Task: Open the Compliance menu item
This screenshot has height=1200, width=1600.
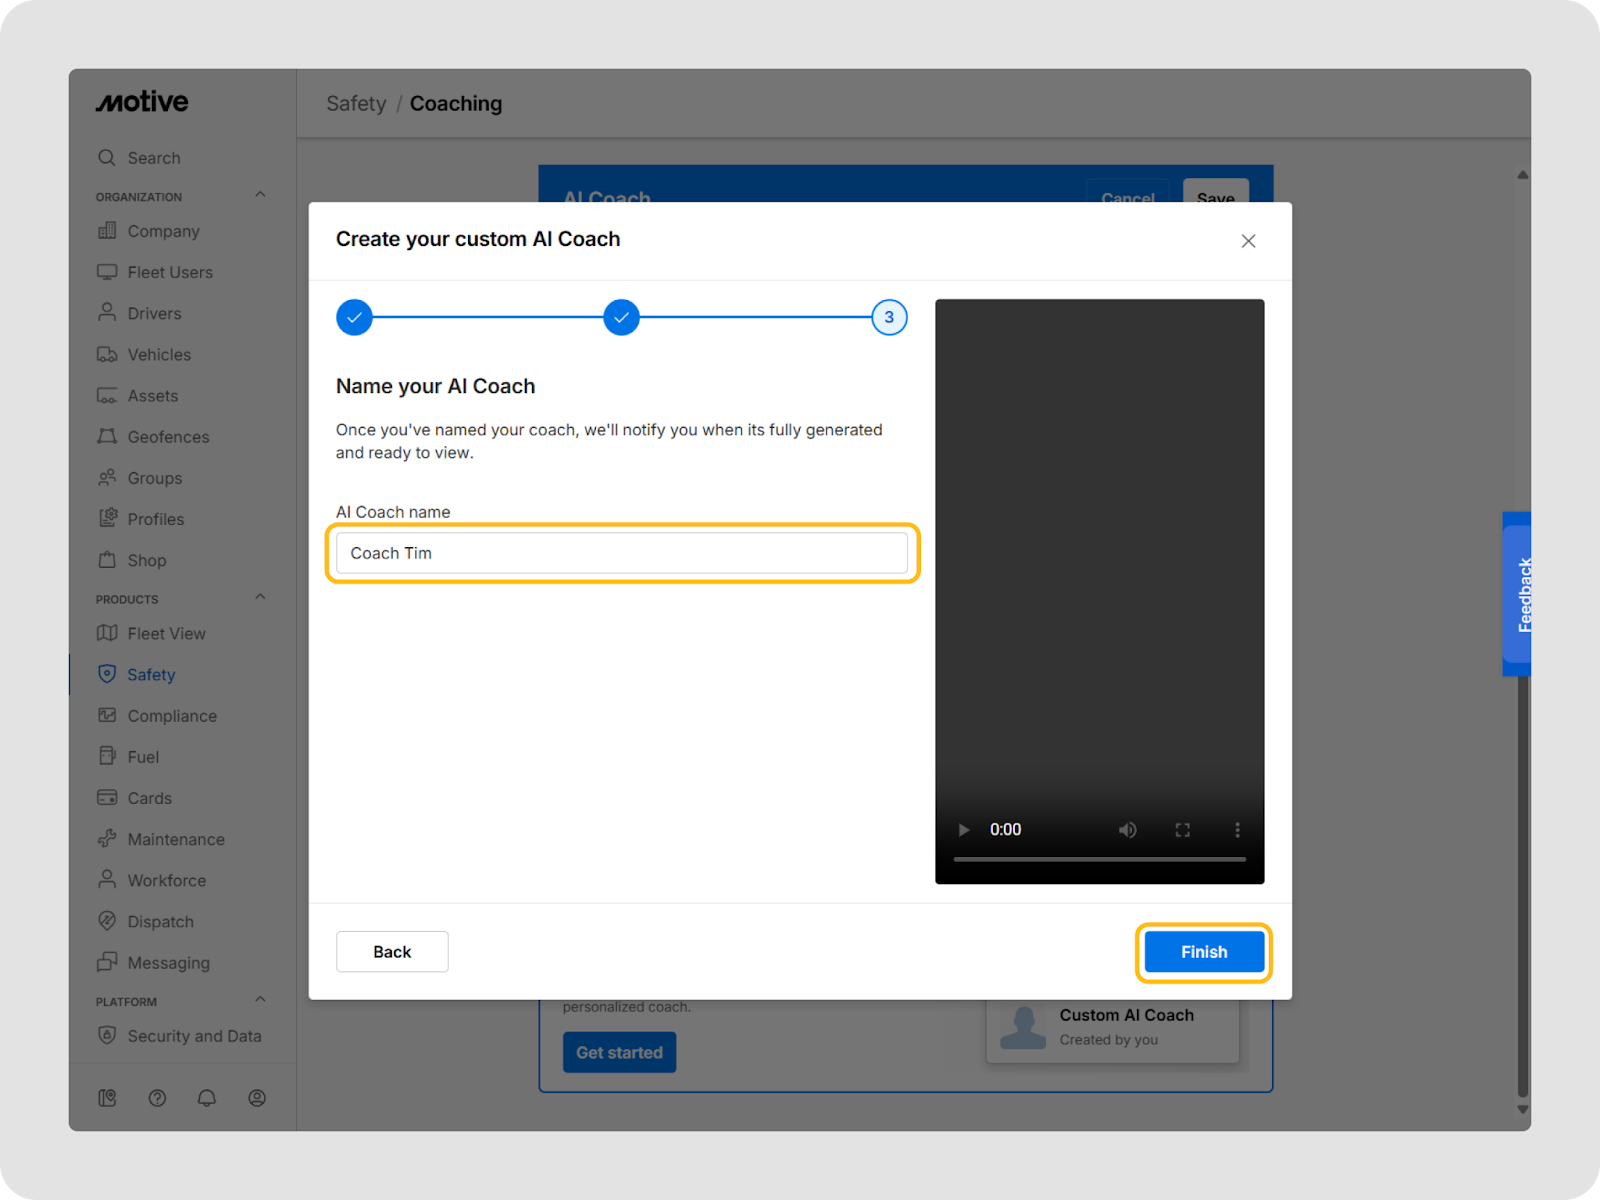Action: 171,716
